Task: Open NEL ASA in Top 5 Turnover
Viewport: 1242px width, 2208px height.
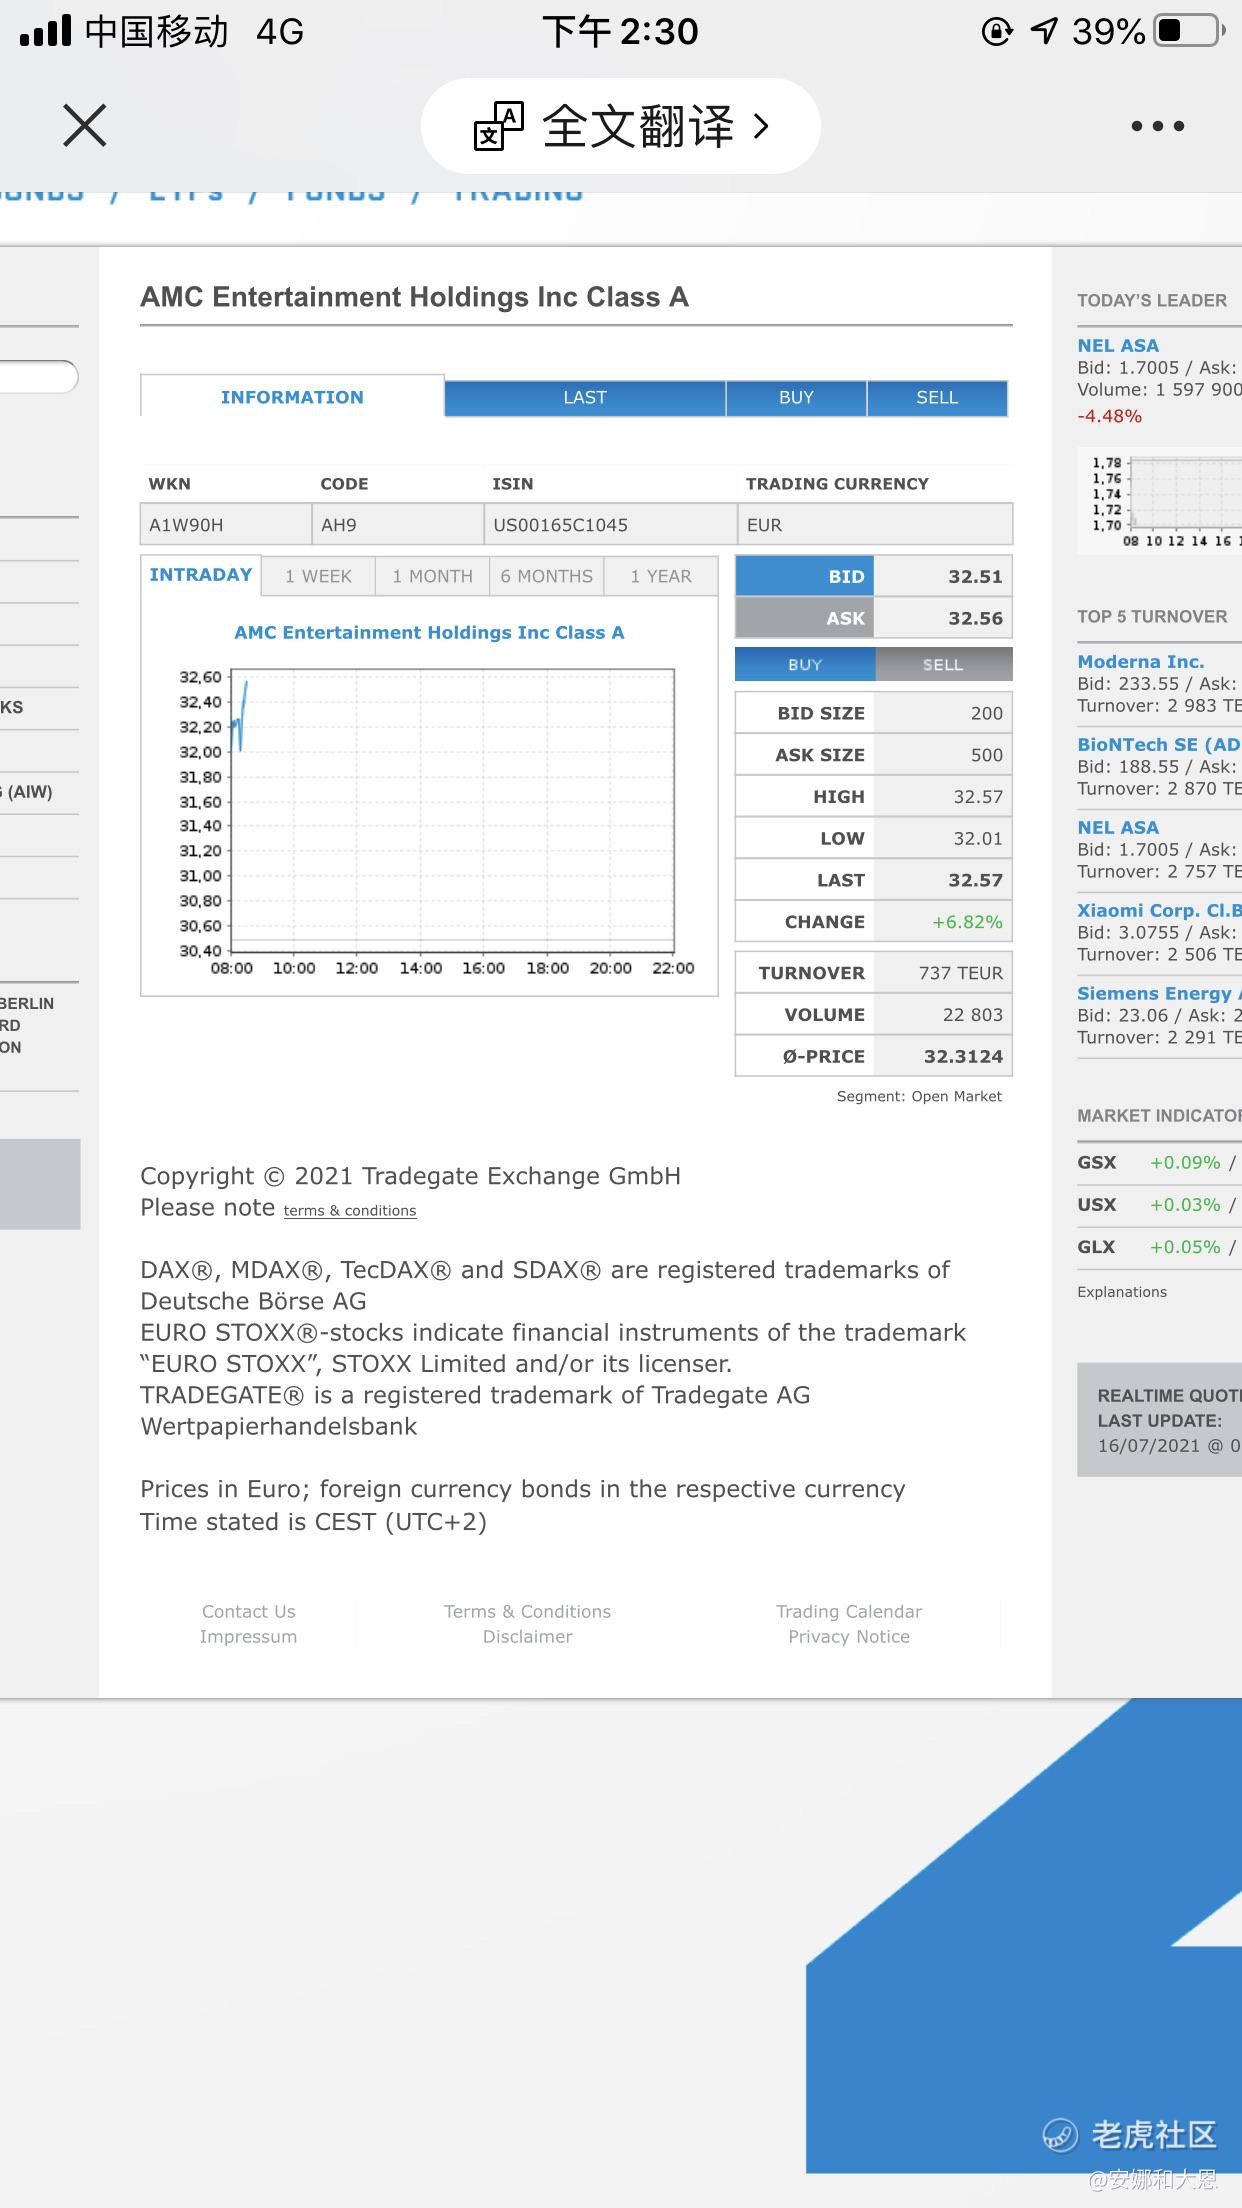Action: click(1118, 828)
